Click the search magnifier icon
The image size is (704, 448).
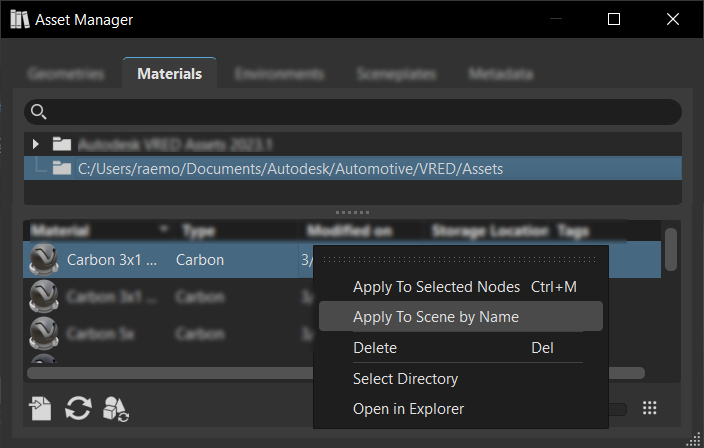click(39, 112)
